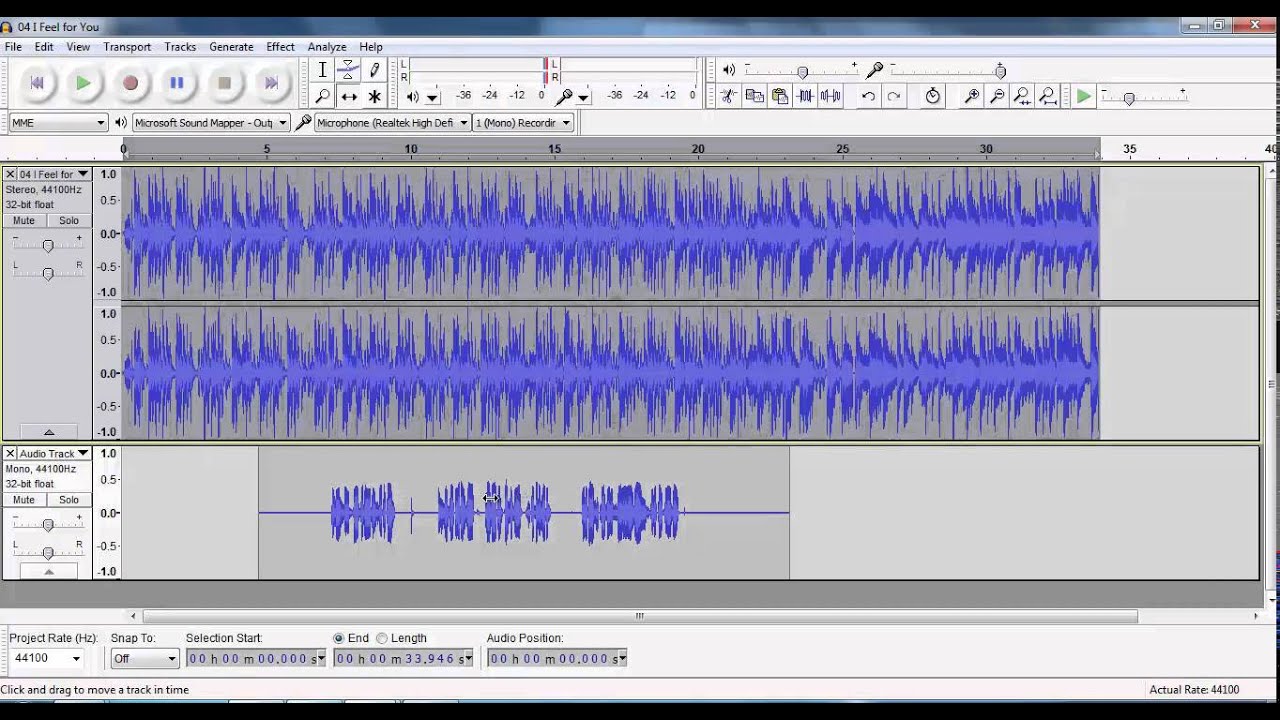The width and height of the screenshot is (1280, 720).
Task: Close the '04 I Feel for' track
Action: [x=10, y=174]
